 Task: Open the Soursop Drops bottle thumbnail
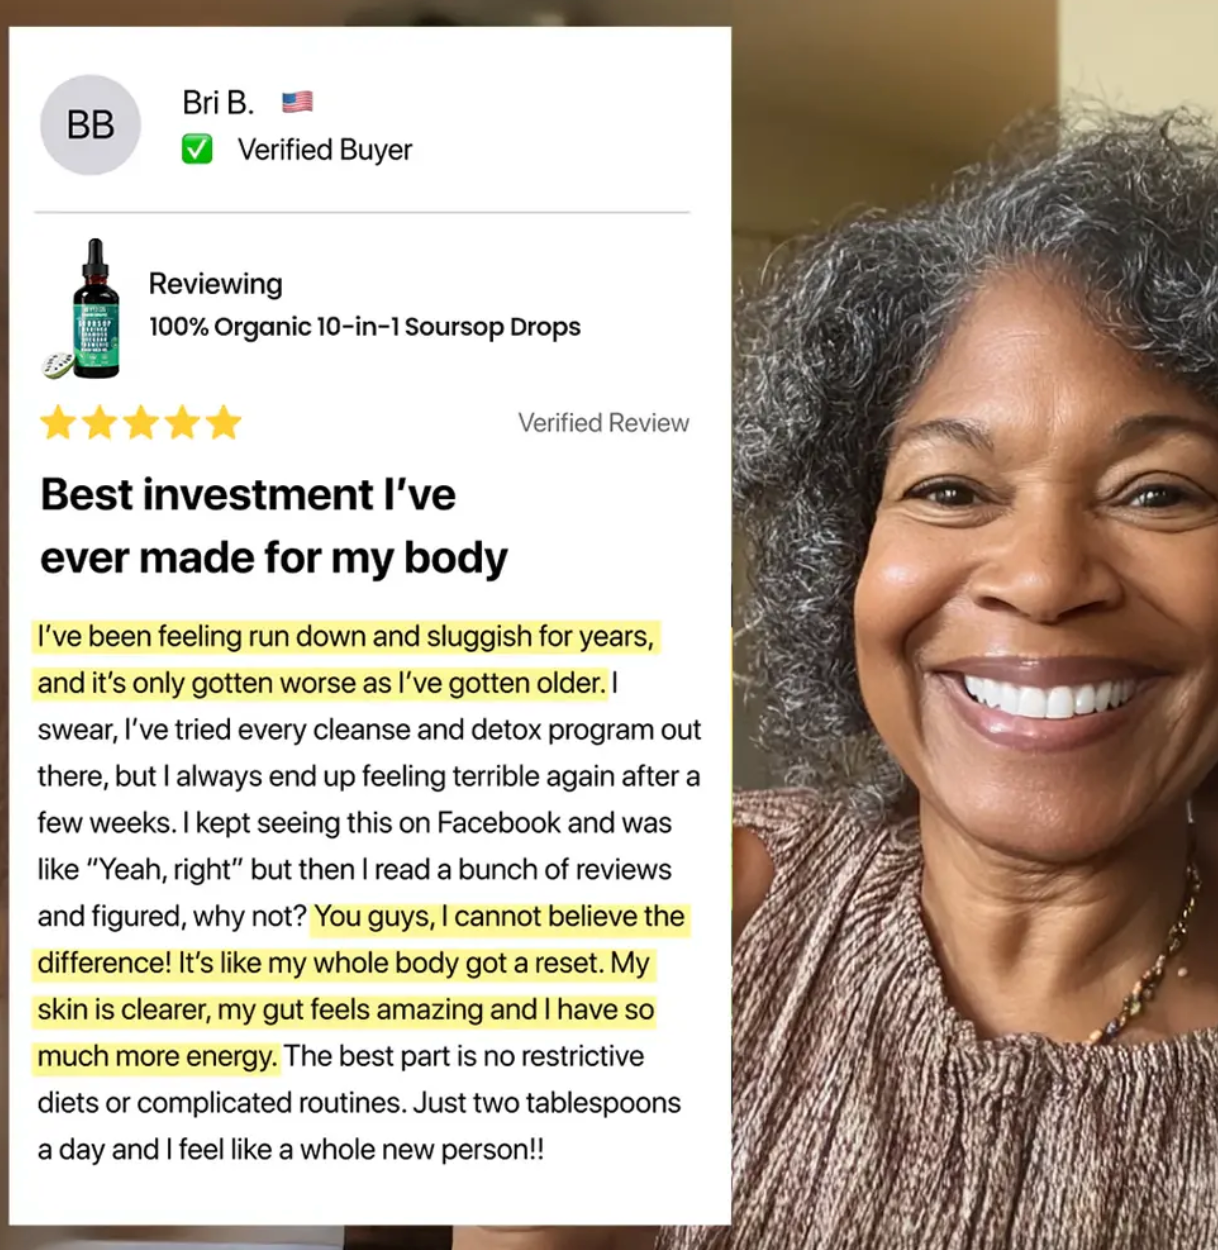point(96,308)
